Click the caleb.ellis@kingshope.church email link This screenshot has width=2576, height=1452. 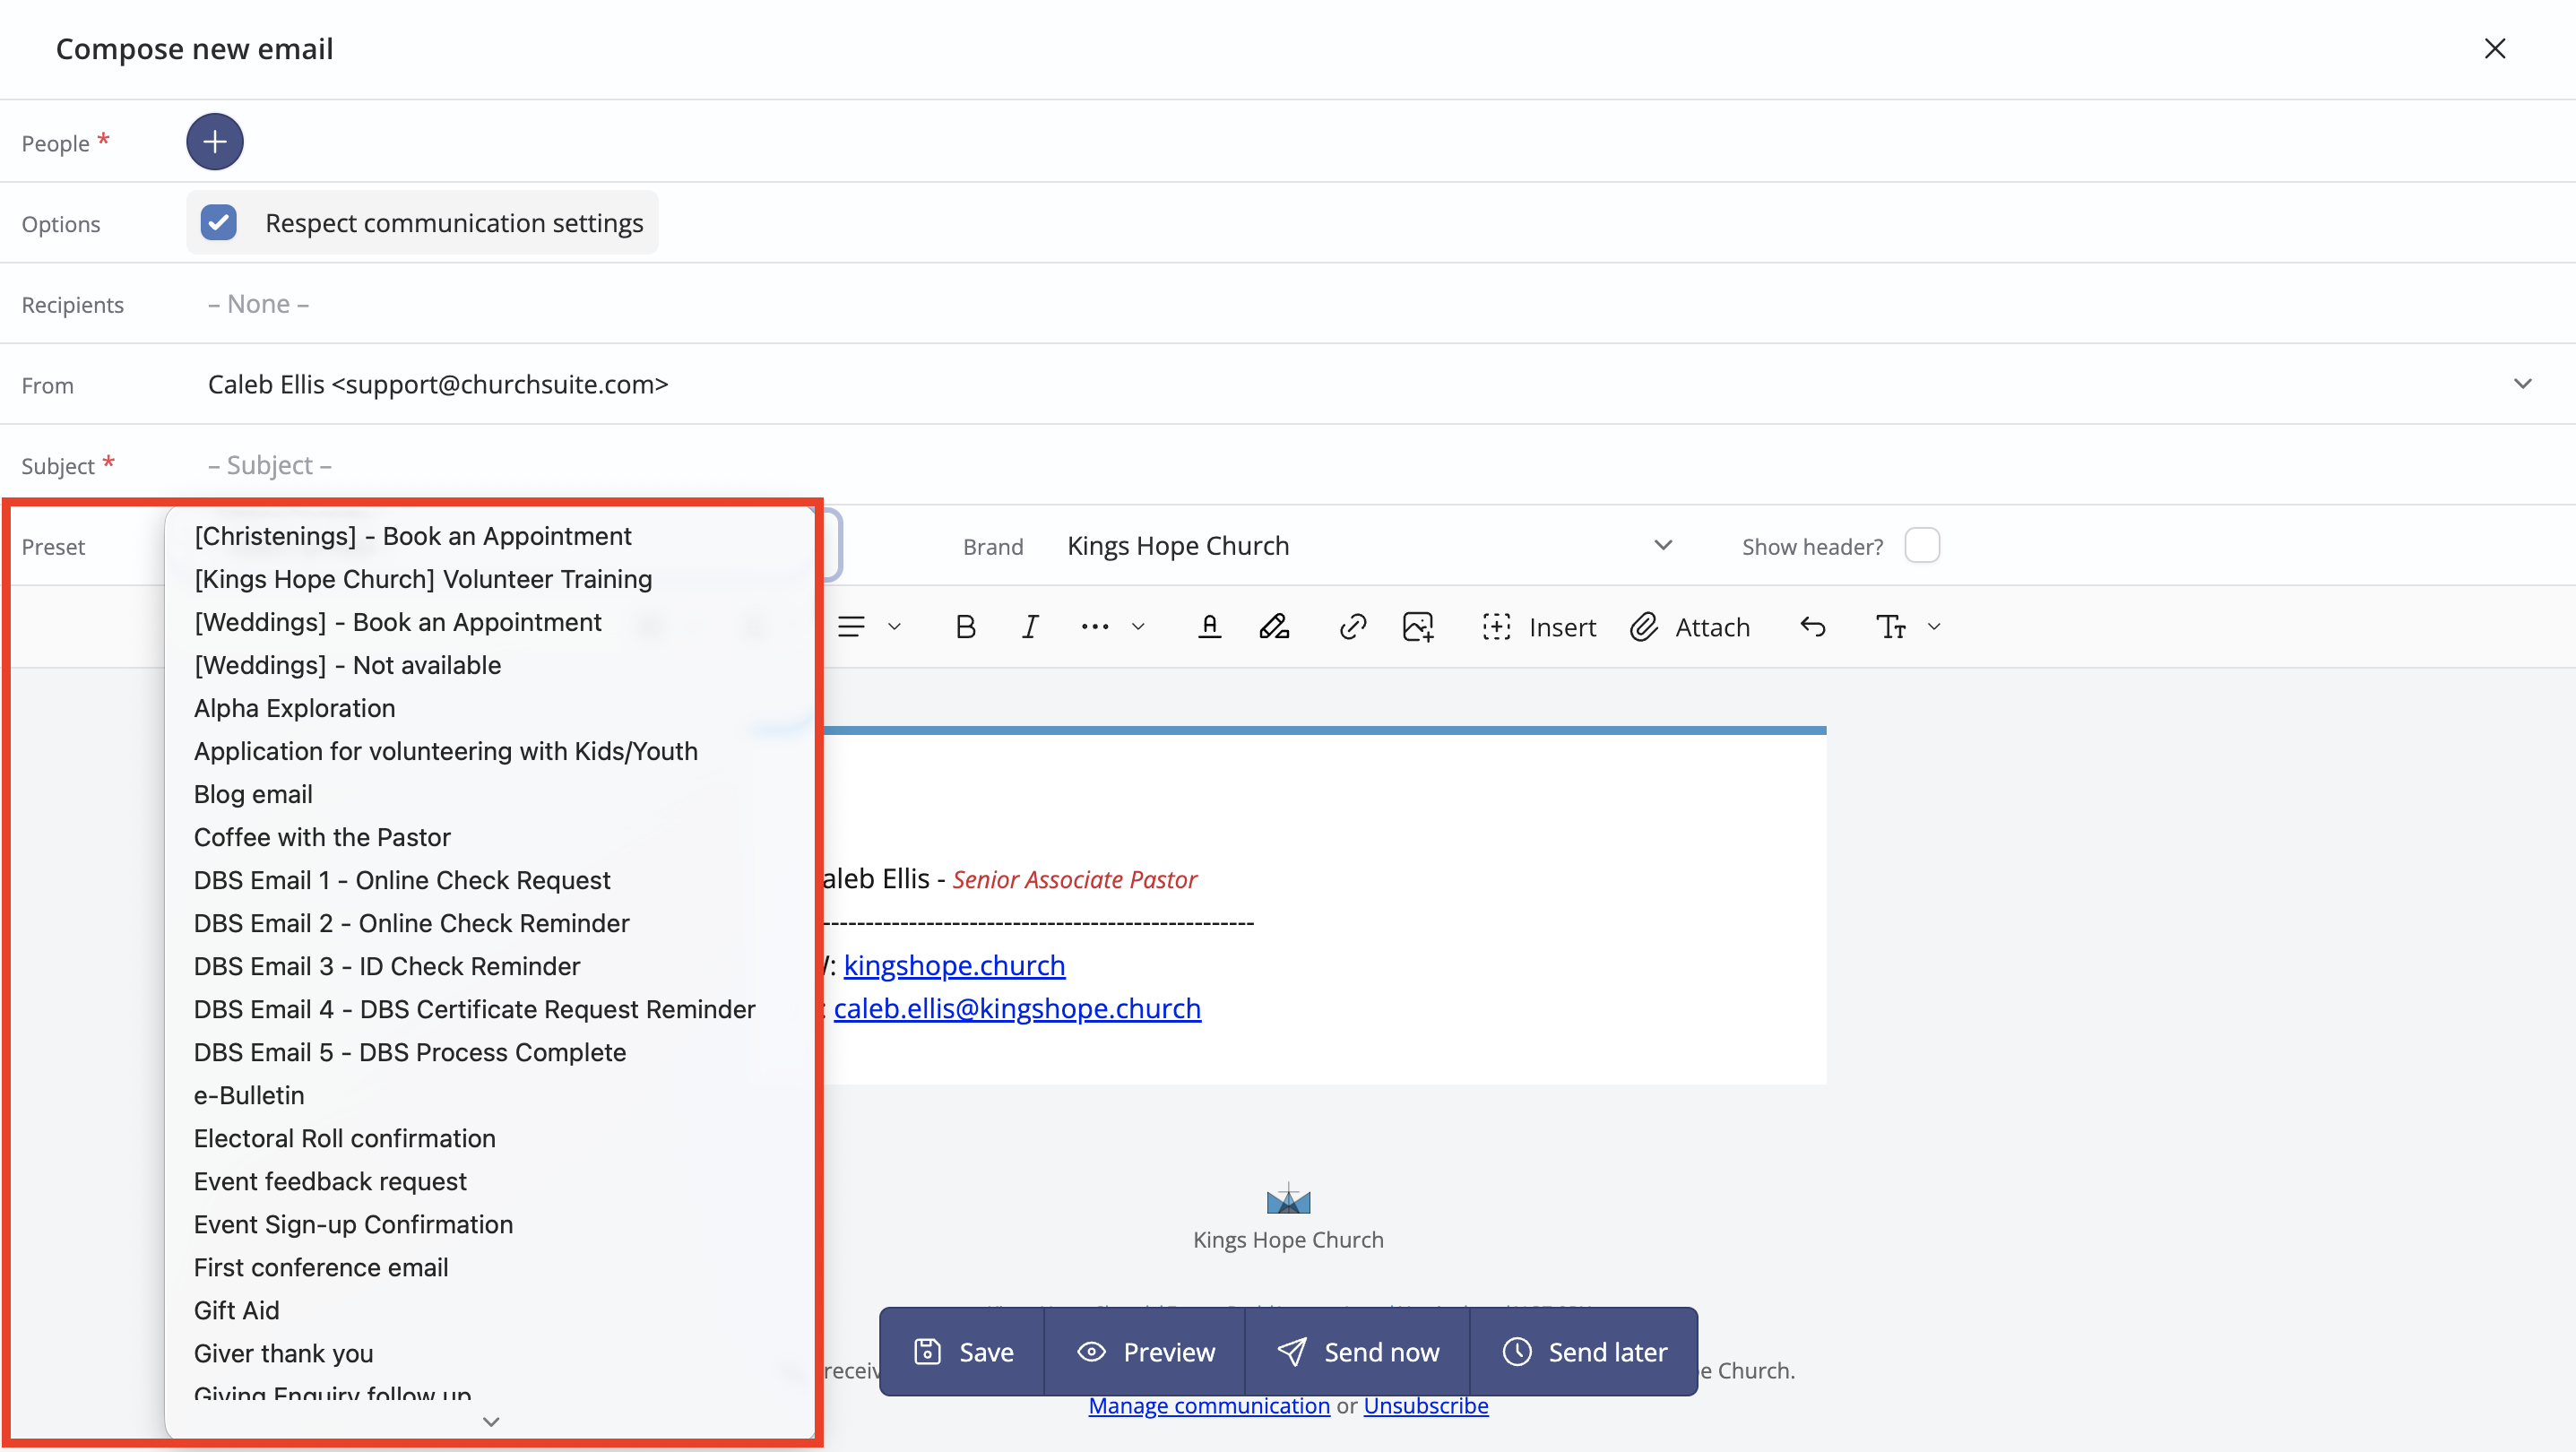(x=1017, y=1008)
